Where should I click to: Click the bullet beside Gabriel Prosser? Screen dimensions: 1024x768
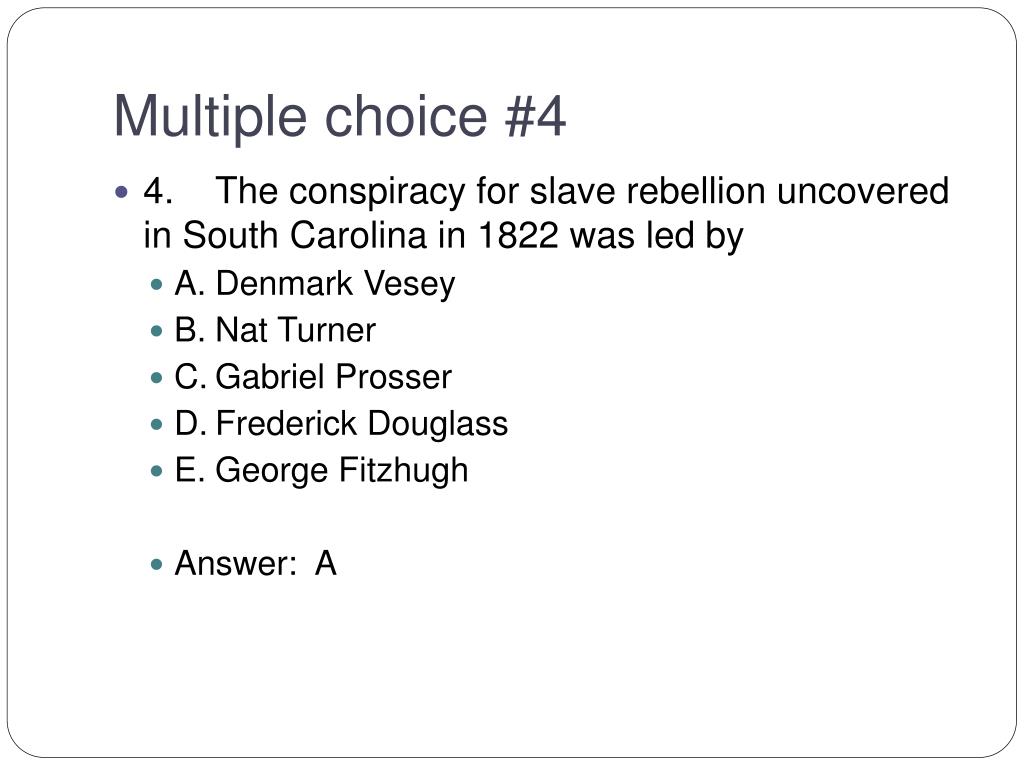[156, 378]
